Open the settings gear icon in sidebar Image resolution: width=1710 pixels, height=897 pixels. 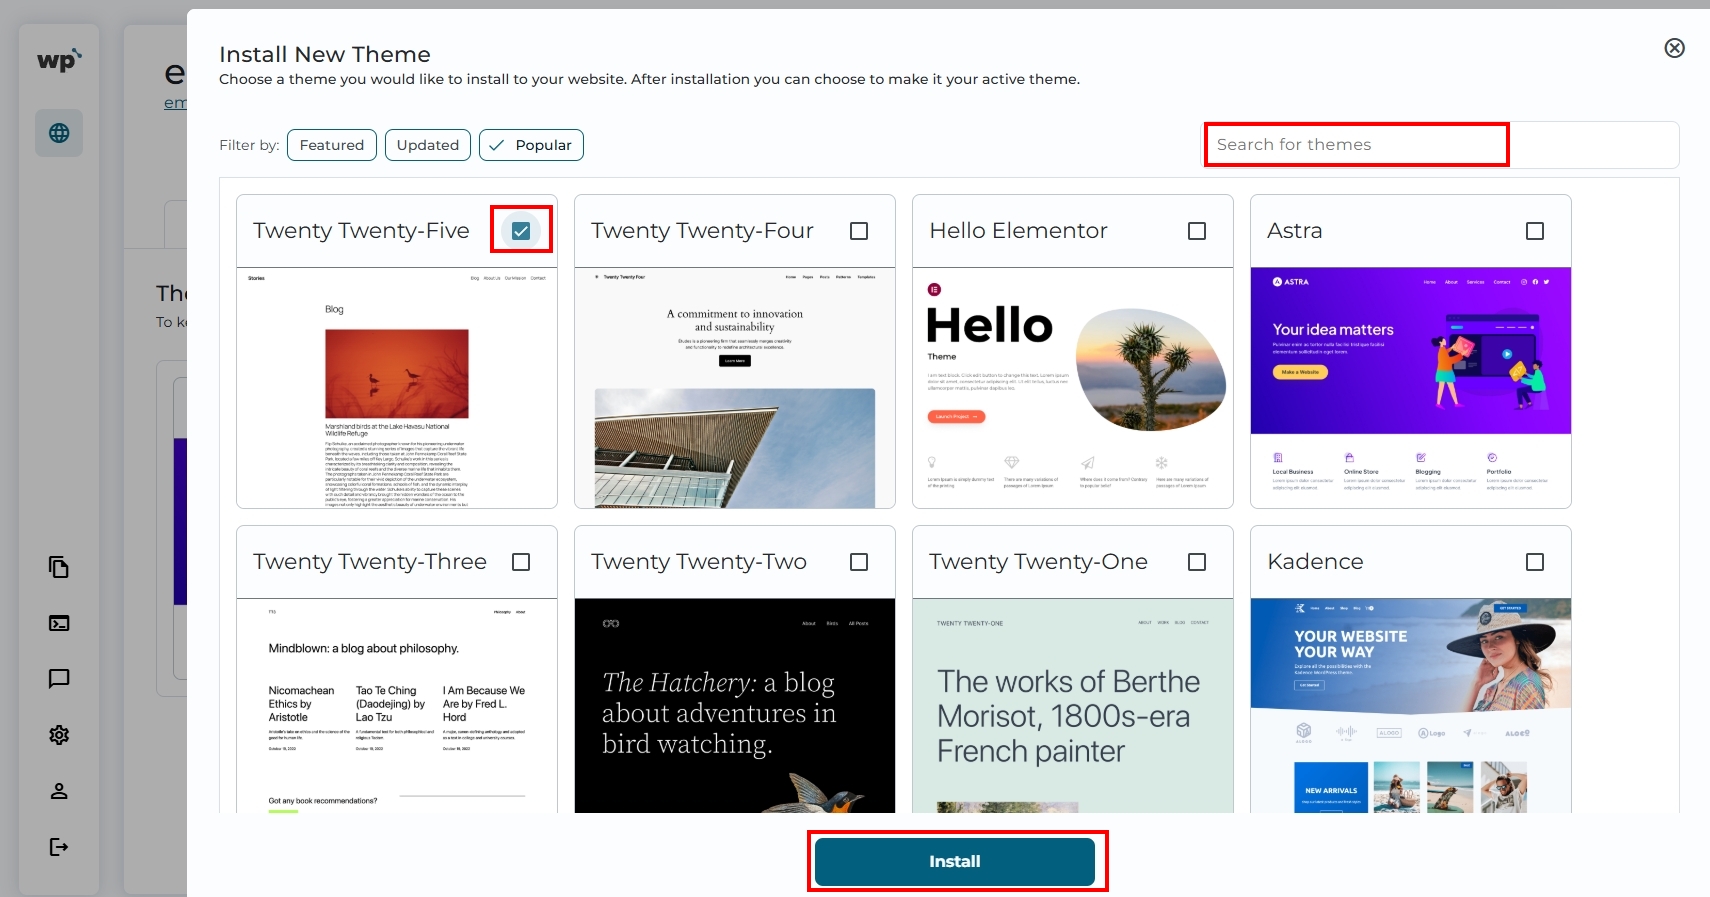pyautogui.click(x=59, y=735)
